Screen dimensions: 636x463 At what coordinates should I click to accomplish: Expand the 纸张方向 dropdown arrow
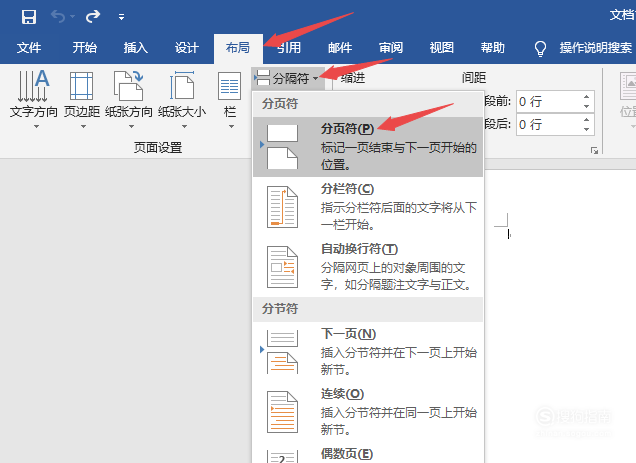(x=131, y=127)
